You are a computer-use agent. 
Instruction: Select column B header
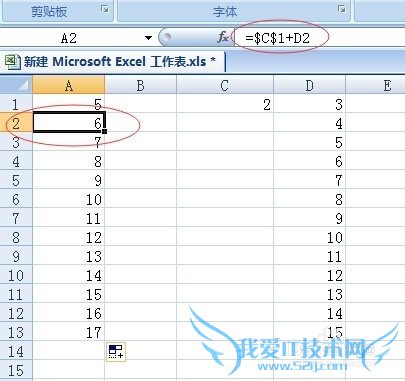[x=141, y=85]
